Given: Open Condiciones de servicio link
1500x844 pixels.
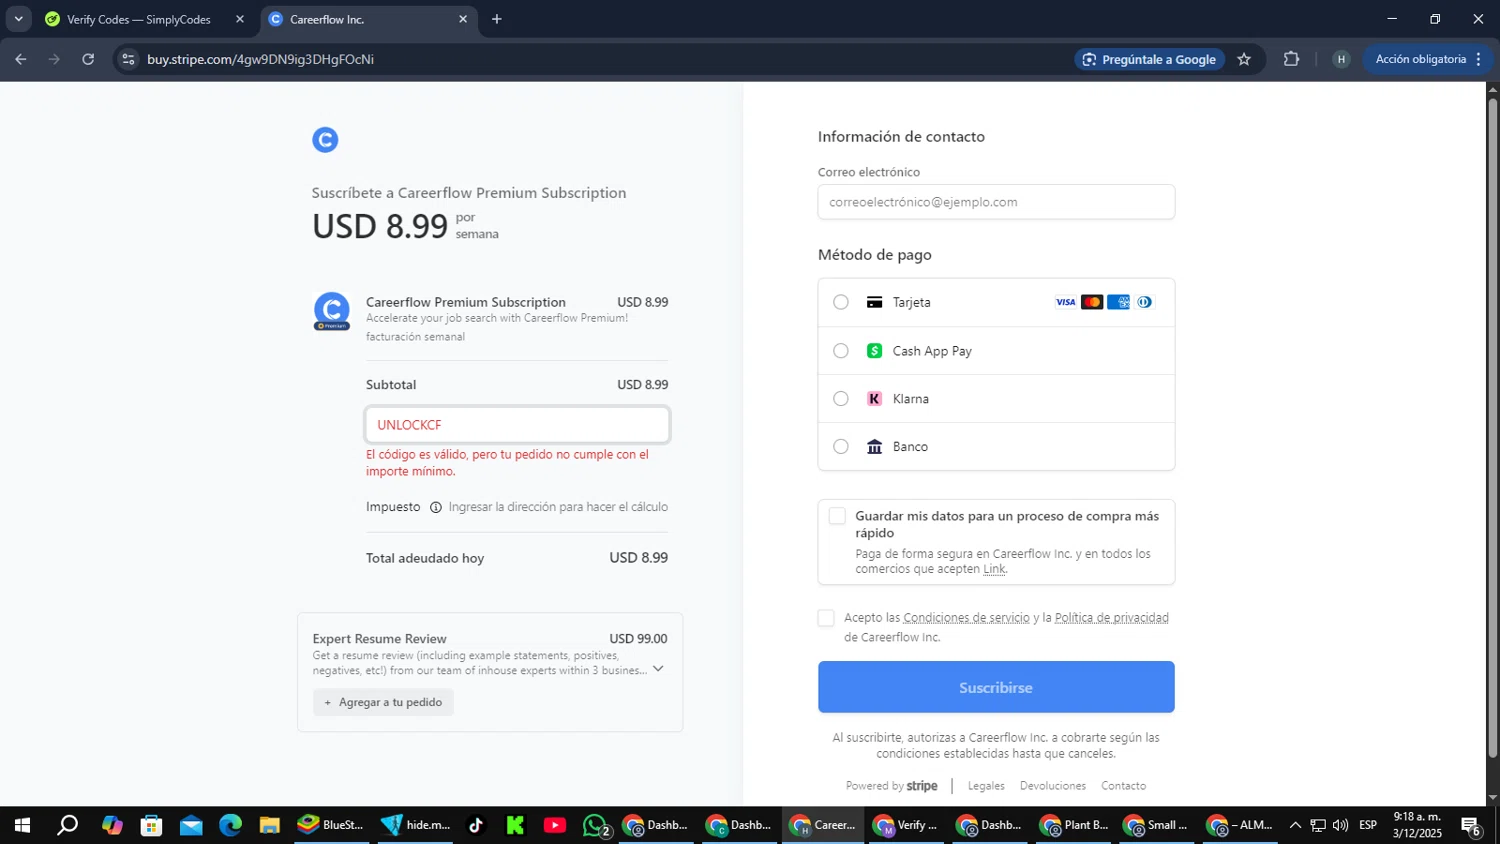Looking at the screenshot, I should [x=966, y=618].
